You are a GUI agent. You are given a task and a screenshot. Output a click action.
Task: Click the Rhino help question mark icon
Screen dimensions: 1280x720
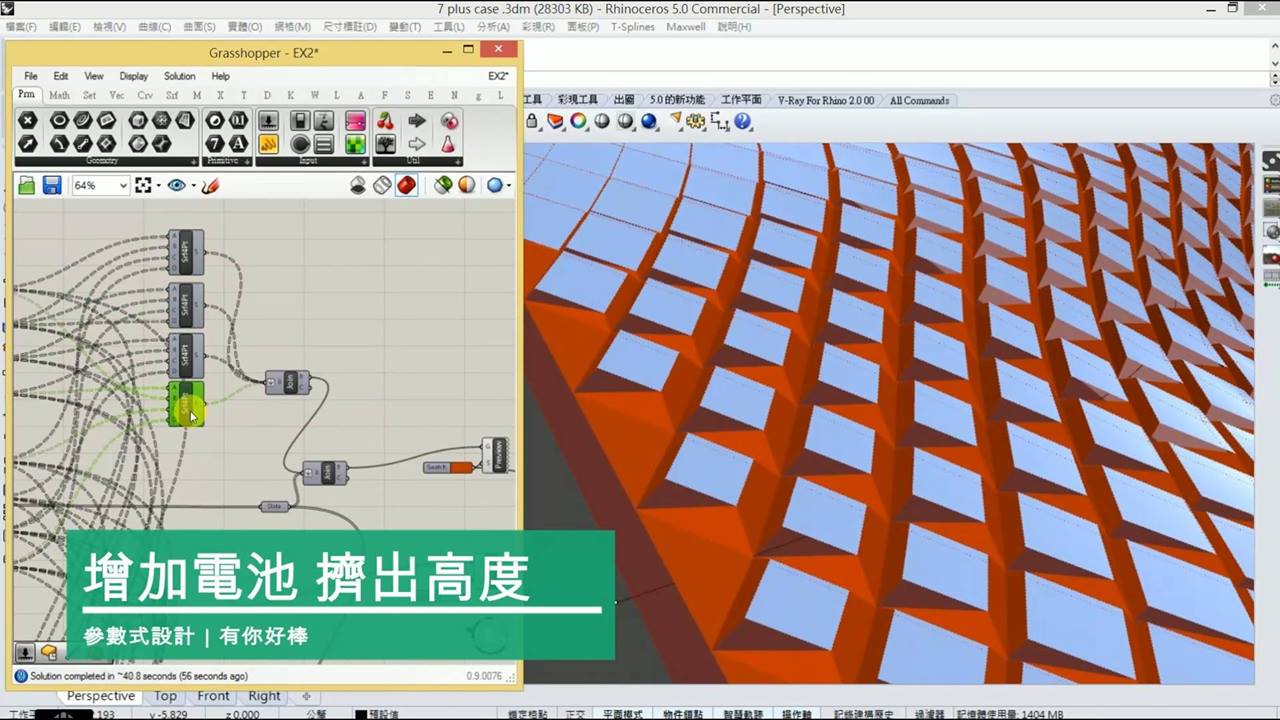(x=742, y=121)
